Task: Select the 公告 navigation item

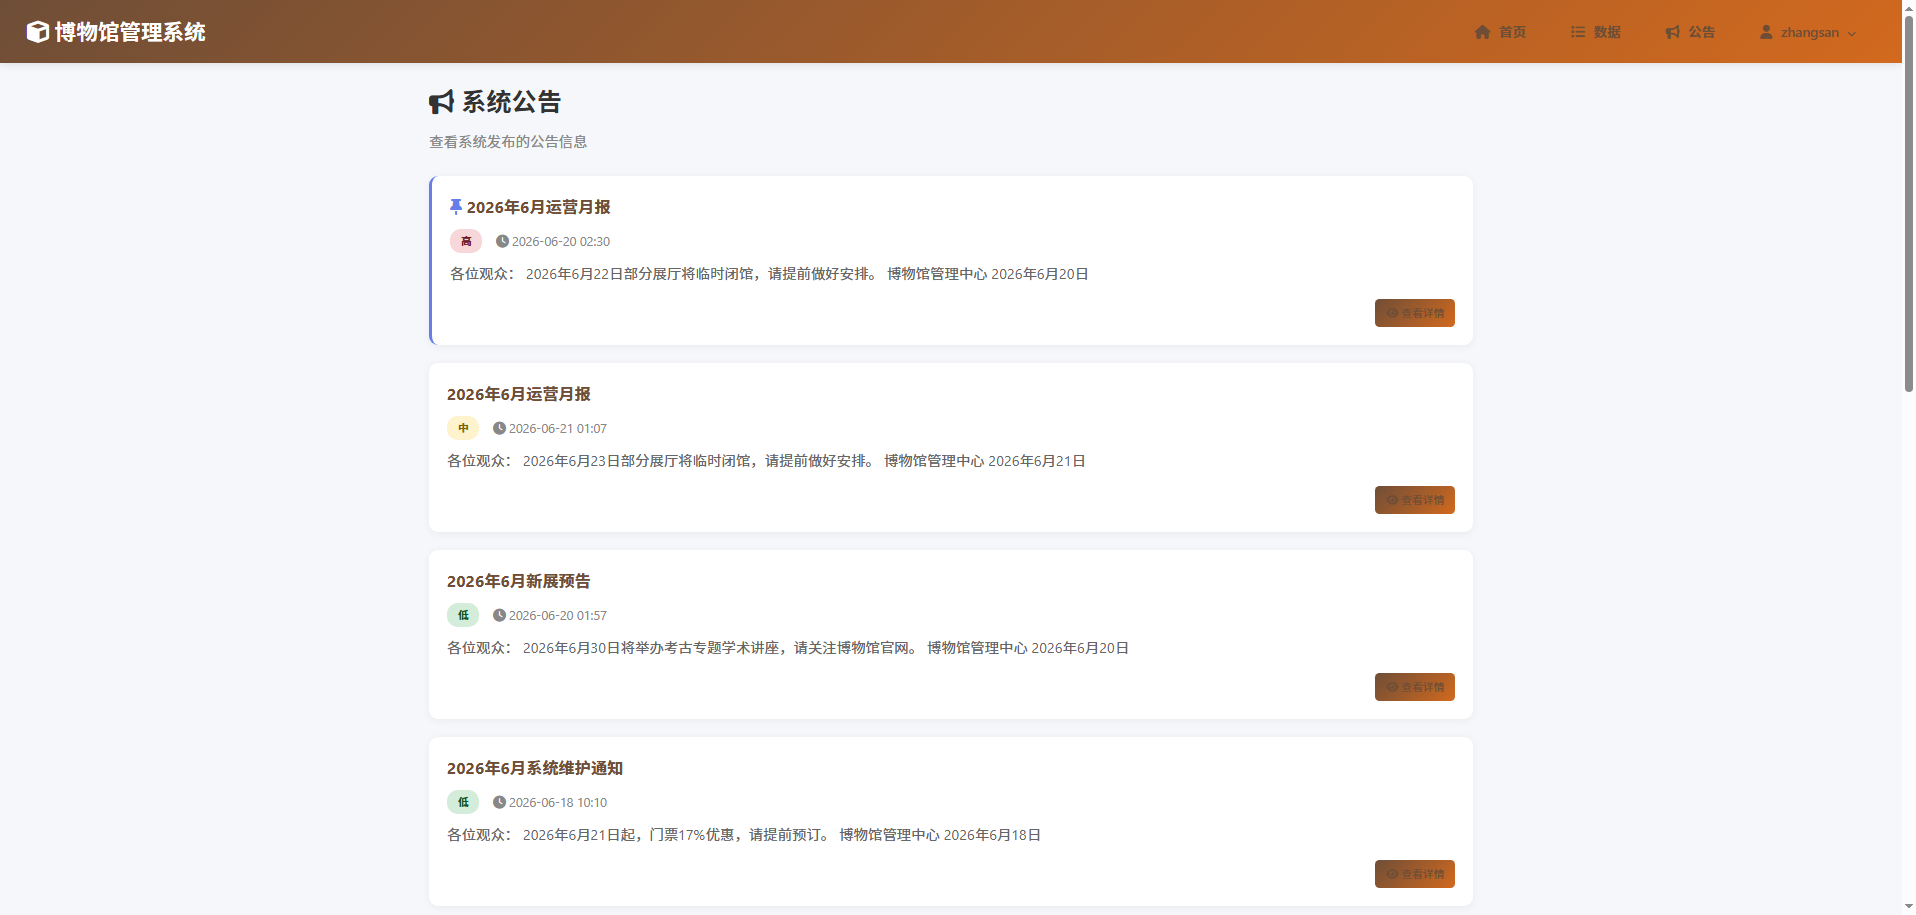Action: tap(1690, 32)
